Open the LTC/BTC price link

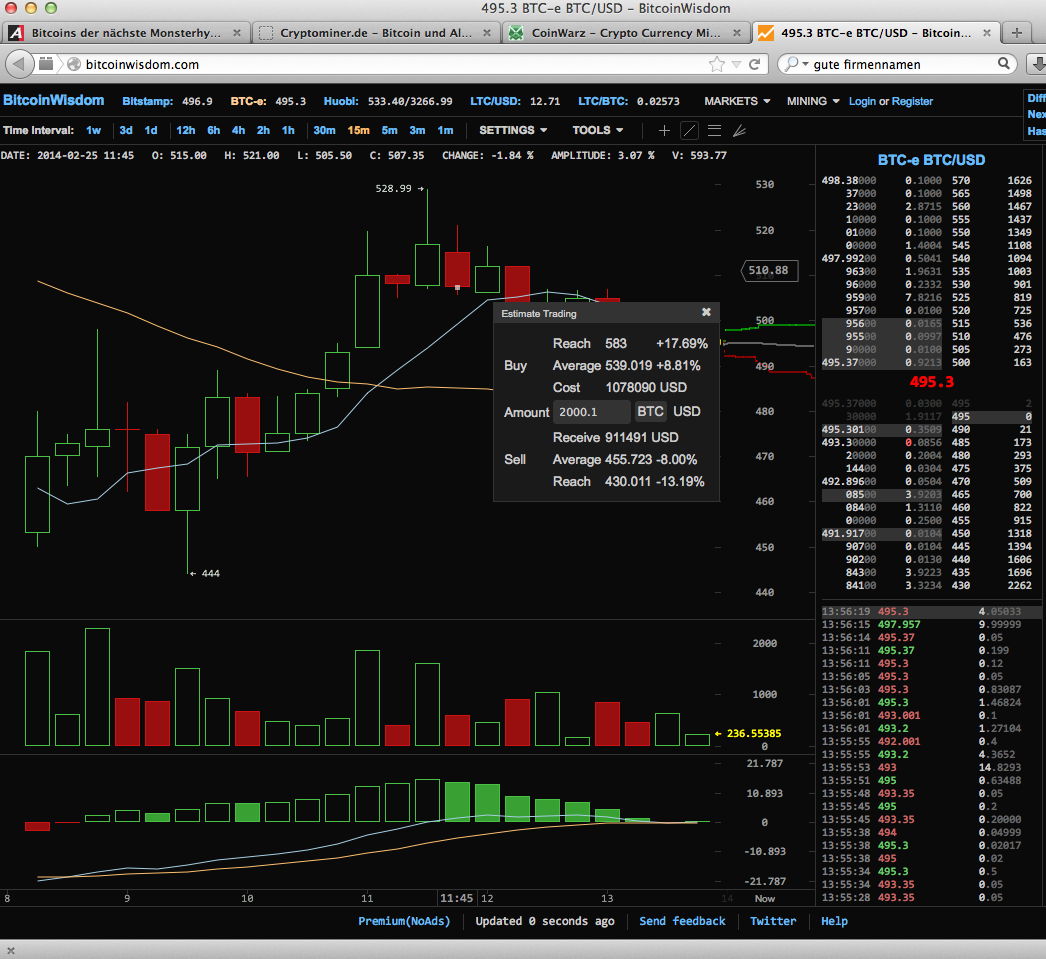point(629,101)
